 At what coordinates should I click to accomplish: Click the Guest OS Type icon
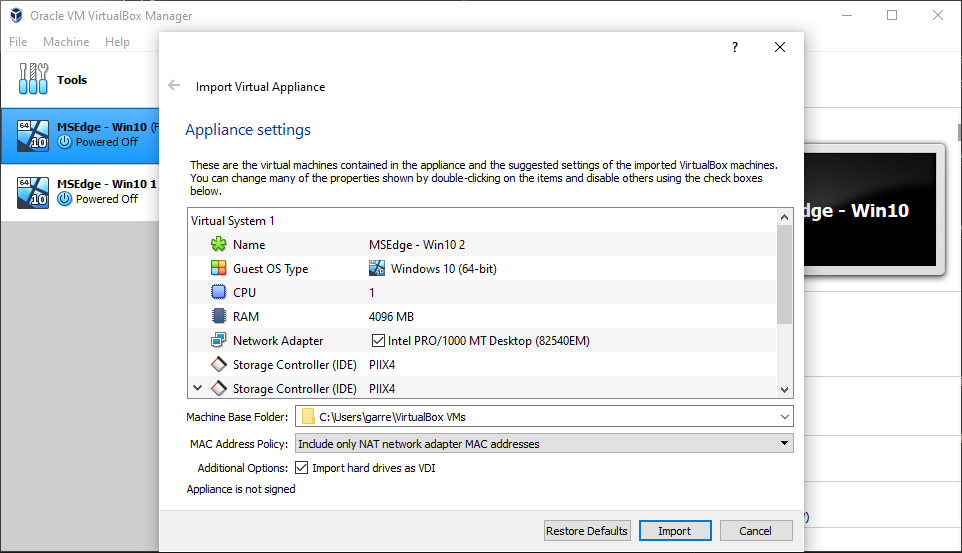[x=218, y=268]
